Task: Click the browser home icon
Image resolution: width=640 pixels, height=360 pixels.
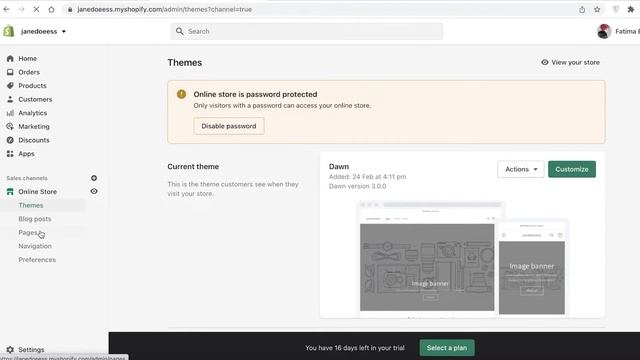Action: [51, 9]
